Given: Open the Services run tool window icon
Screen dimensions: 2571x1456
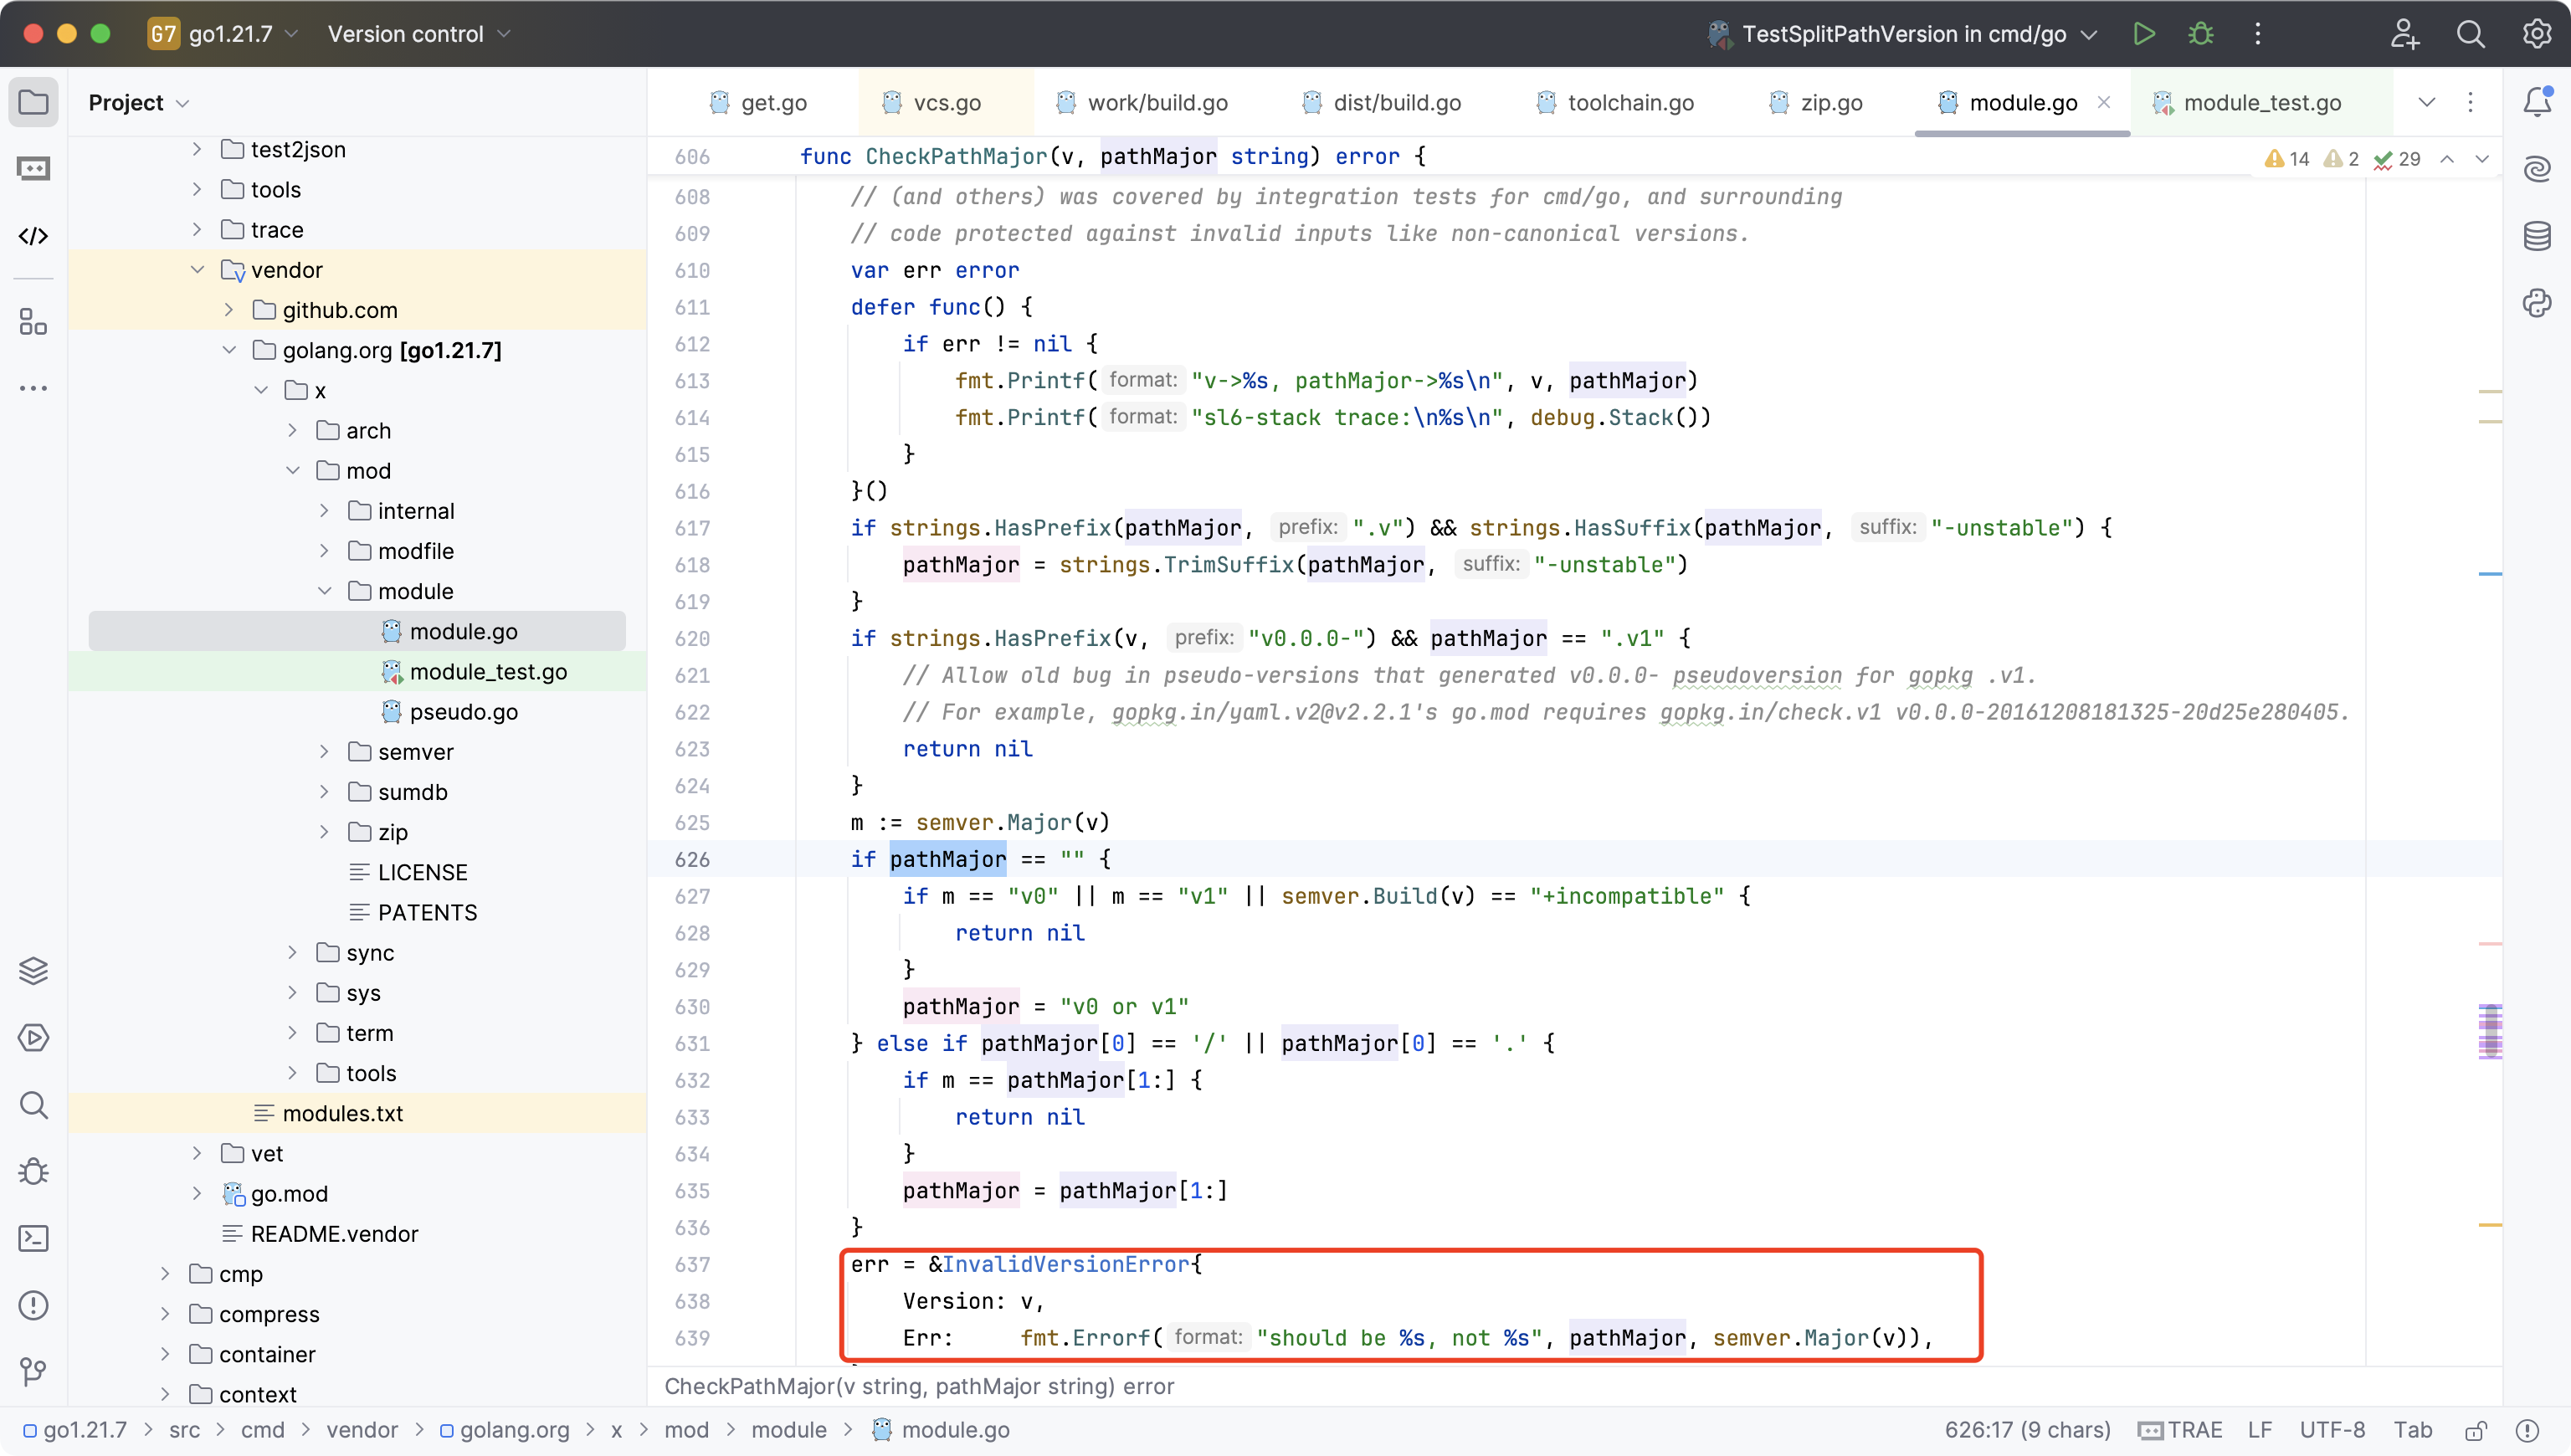Looking at the screenshot, I should click(x=33, y=1038).
